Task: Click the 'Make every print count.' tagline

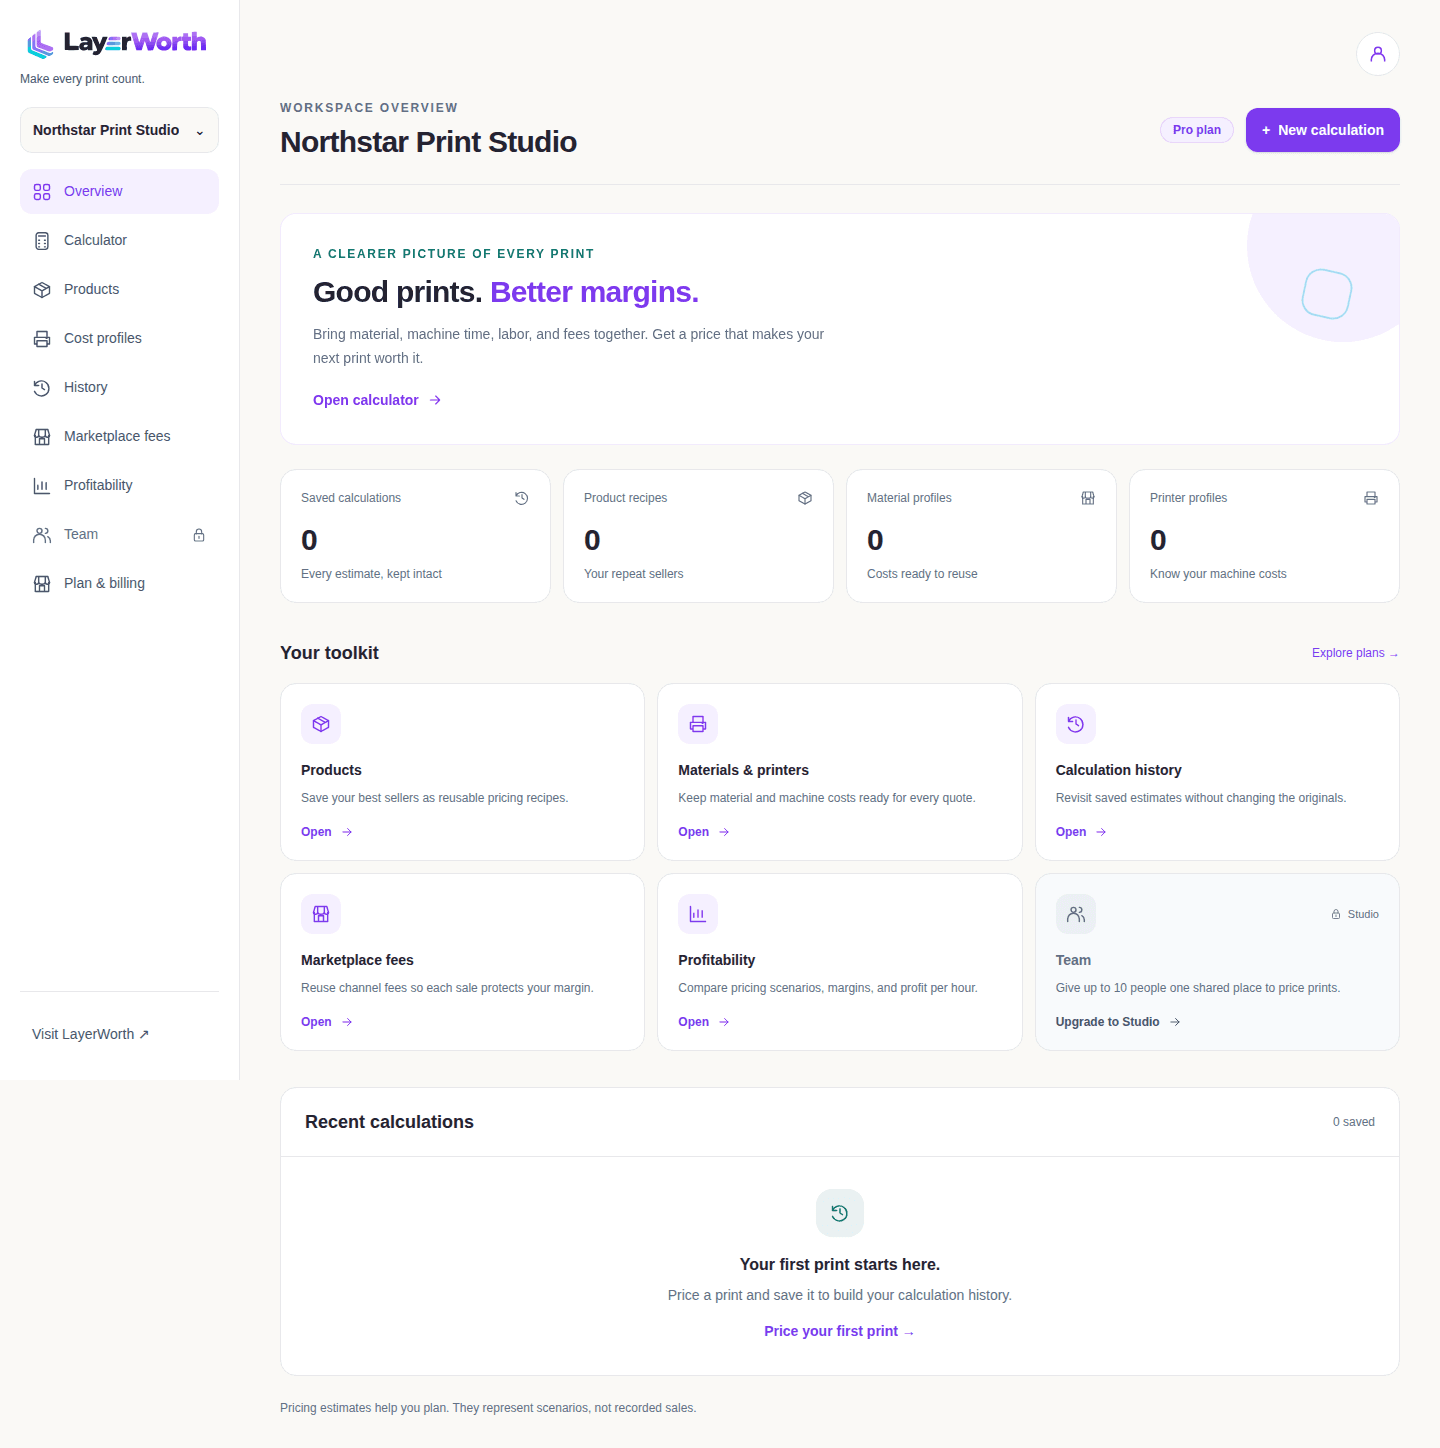Action: (x=82, y=79)
